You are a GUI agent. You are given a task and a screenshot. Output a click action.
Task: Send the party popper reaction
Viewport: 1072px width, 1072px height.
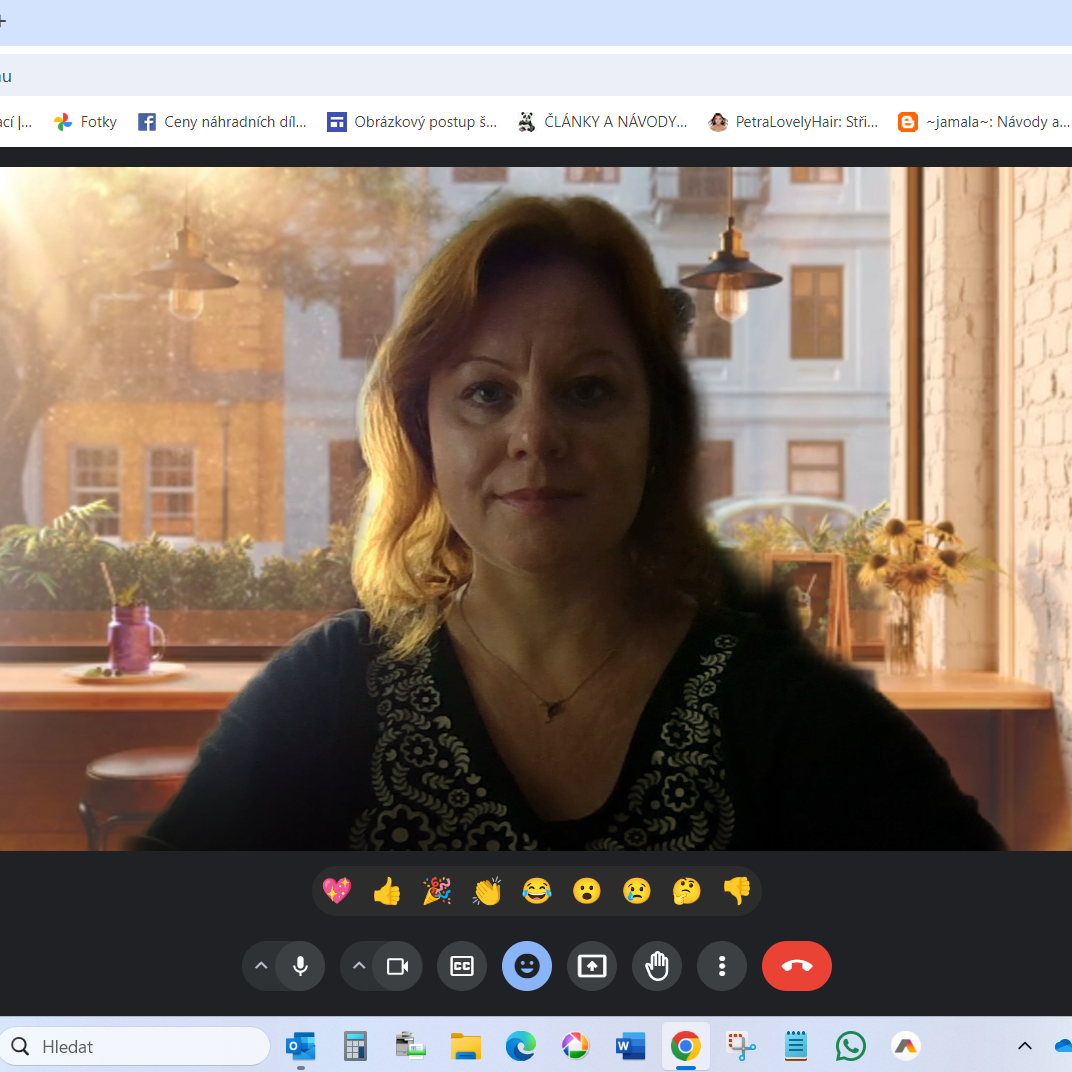pyautogui.click(x=437, y=891)
